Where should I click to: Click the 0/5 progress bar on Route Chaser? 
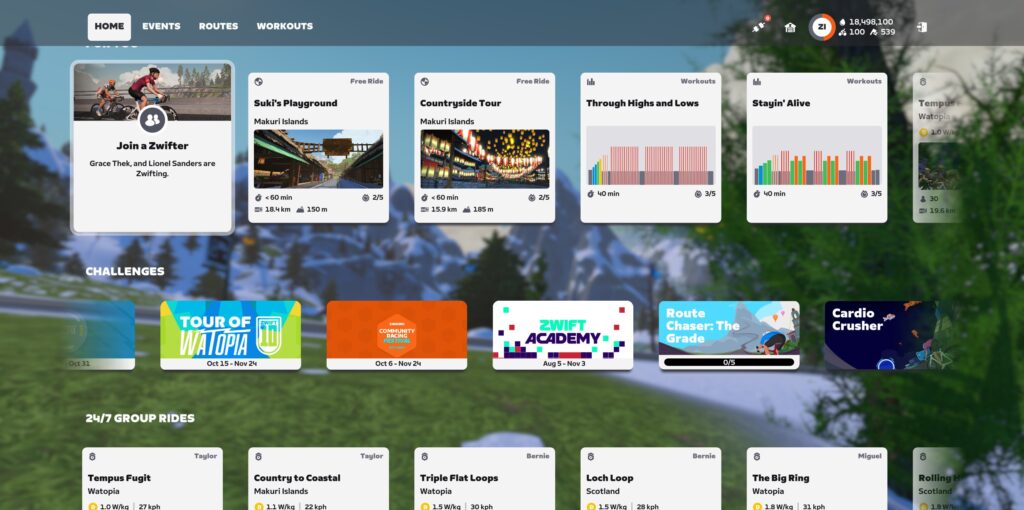729,362
